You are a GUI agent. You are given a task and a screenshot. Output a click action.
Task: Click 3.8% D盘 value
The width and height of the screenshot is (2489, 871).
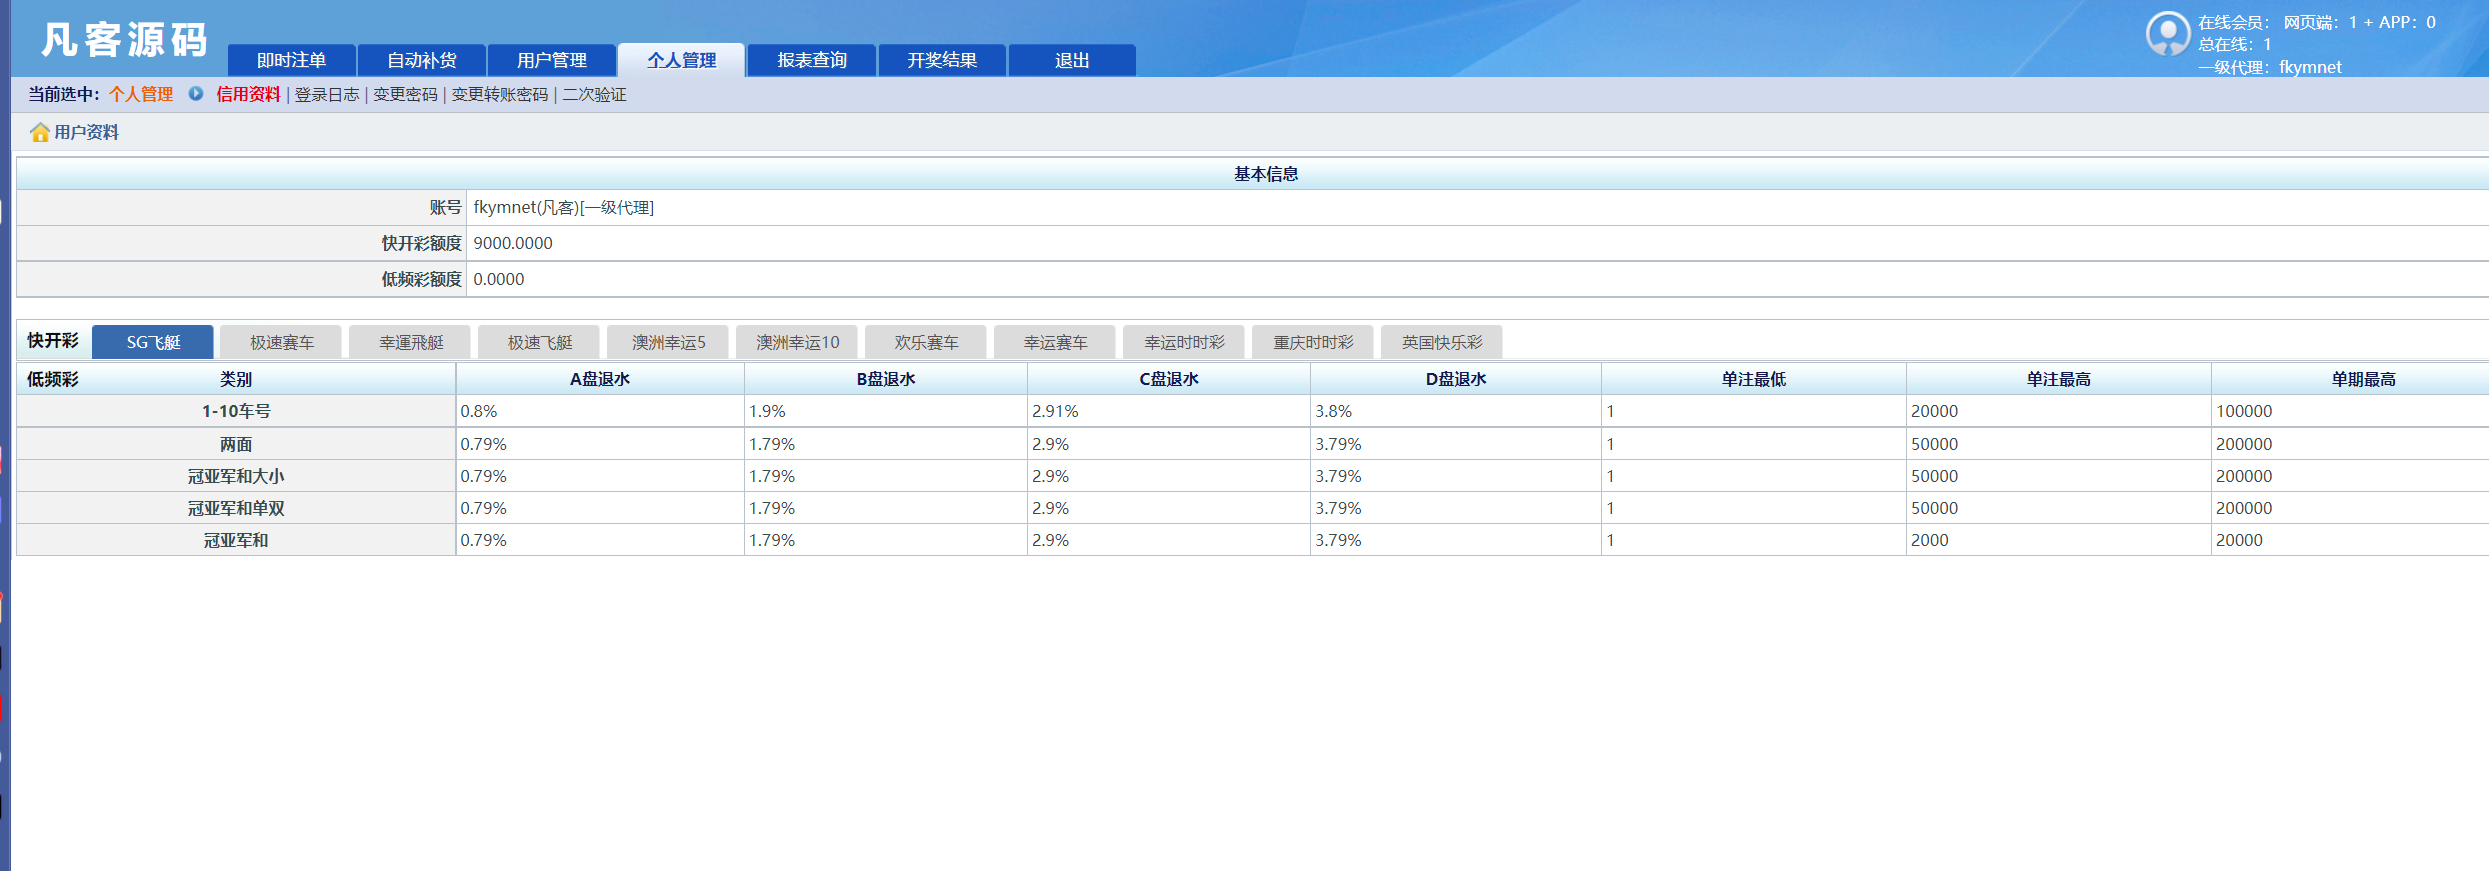pos(1334,411)
